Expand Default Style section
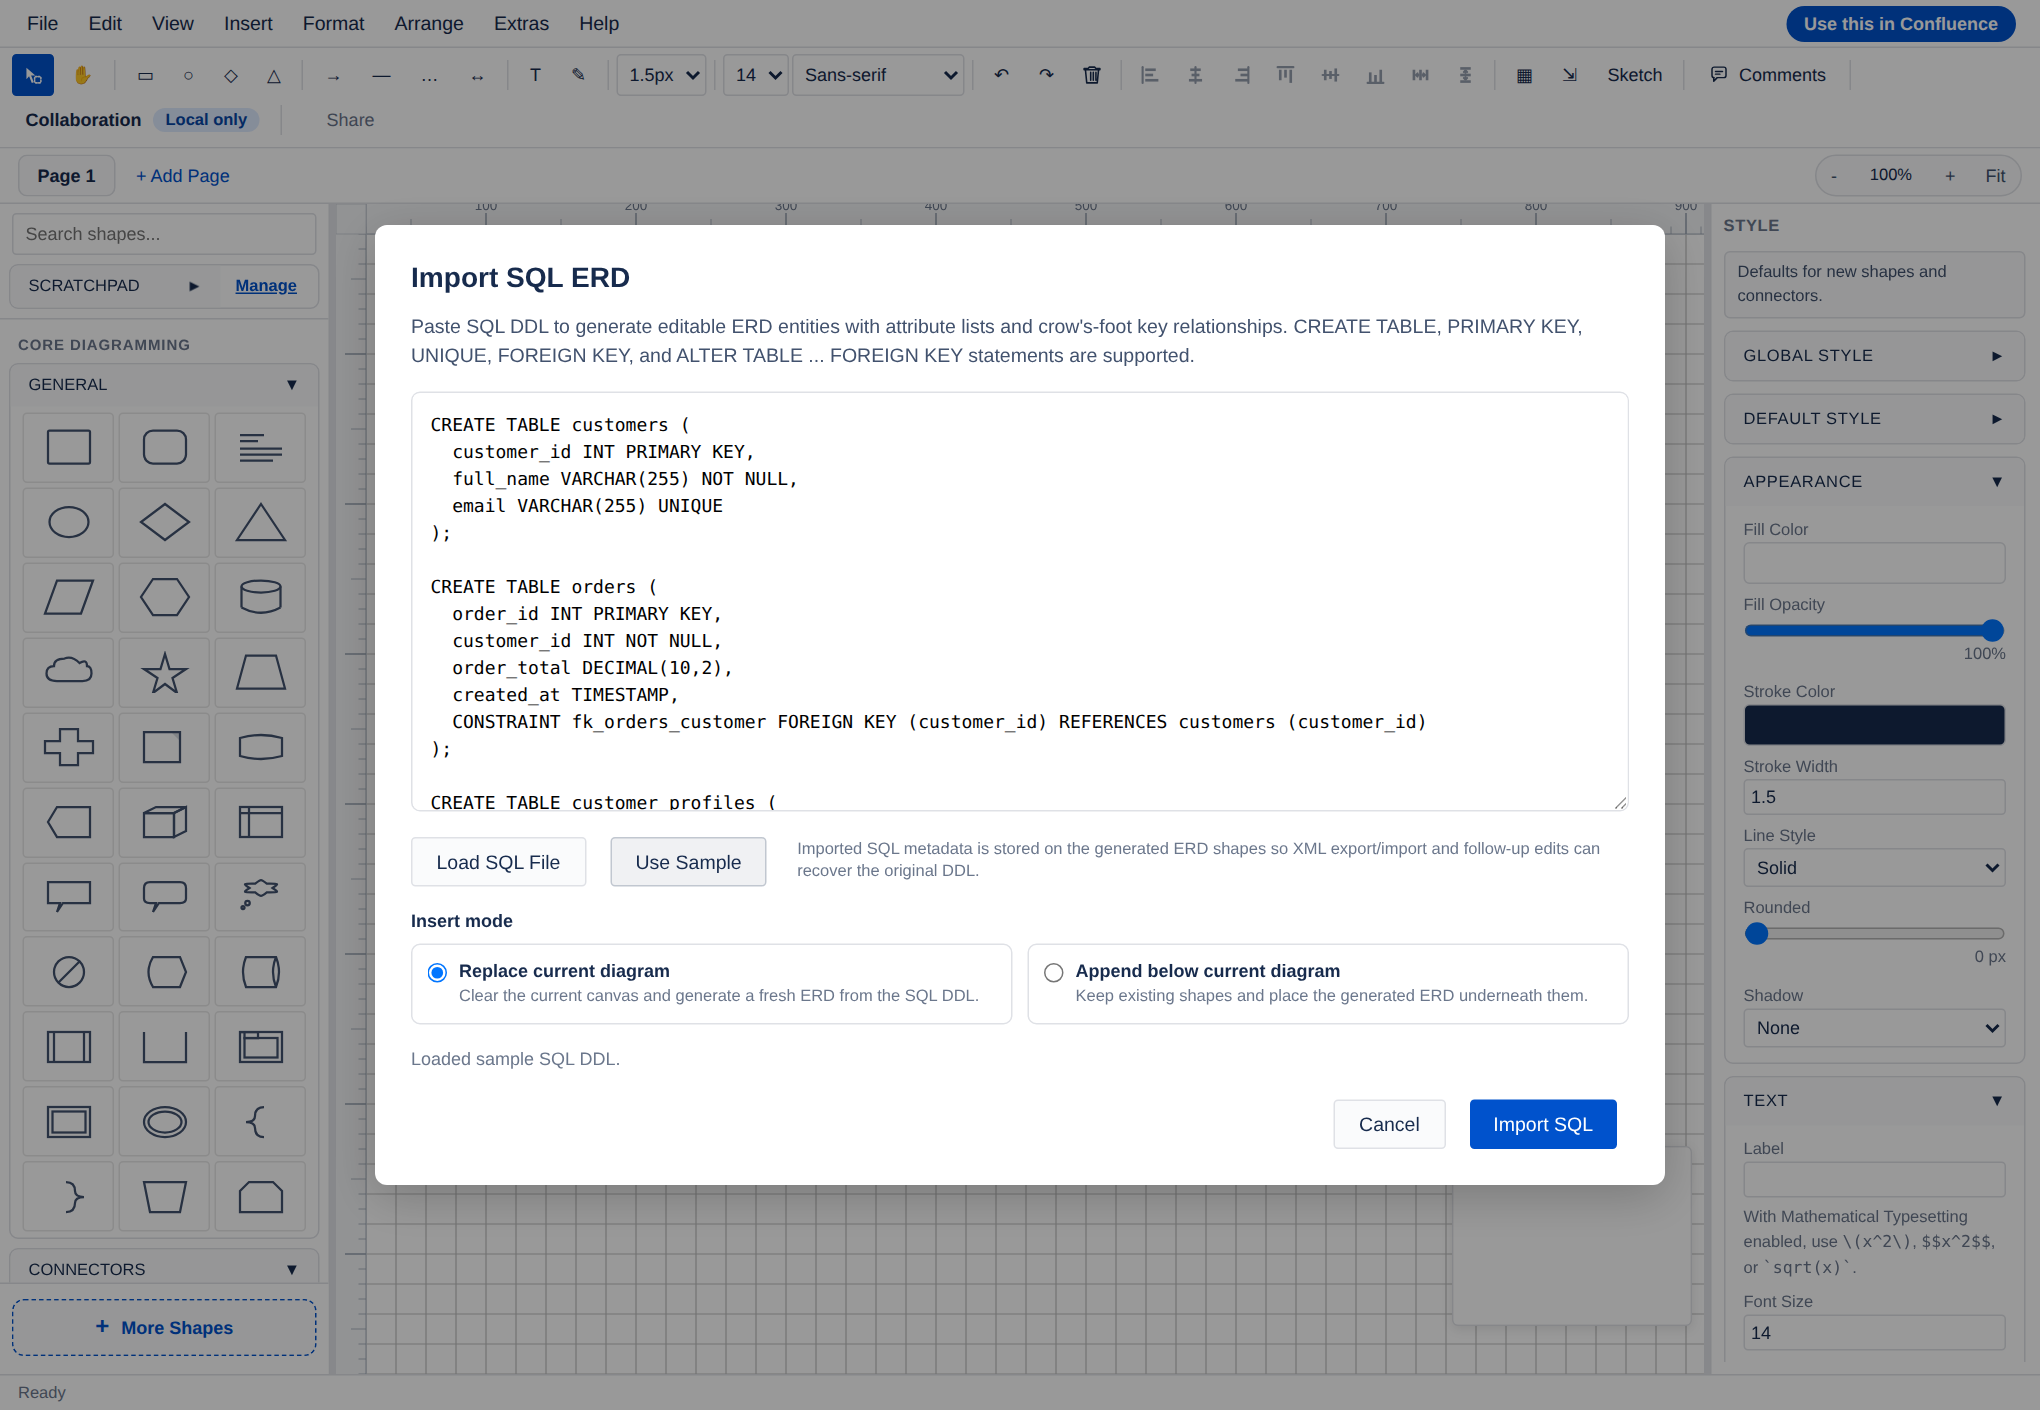Viewport: 2040px width, 1410px height. tap(1874, 419)
